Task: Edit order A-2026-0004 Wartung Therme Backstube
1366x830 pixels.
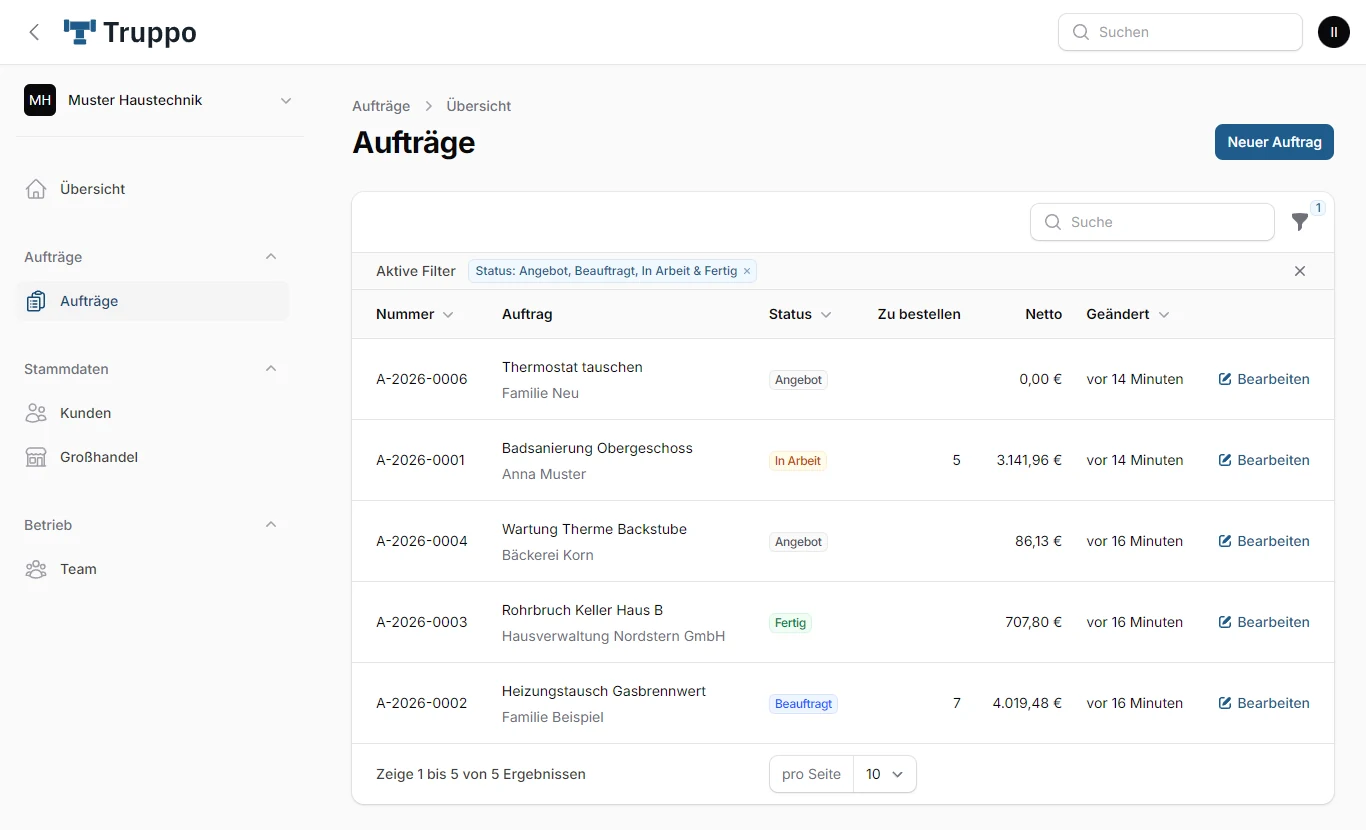Action: pyautogui.click(x=1264, y=541)
